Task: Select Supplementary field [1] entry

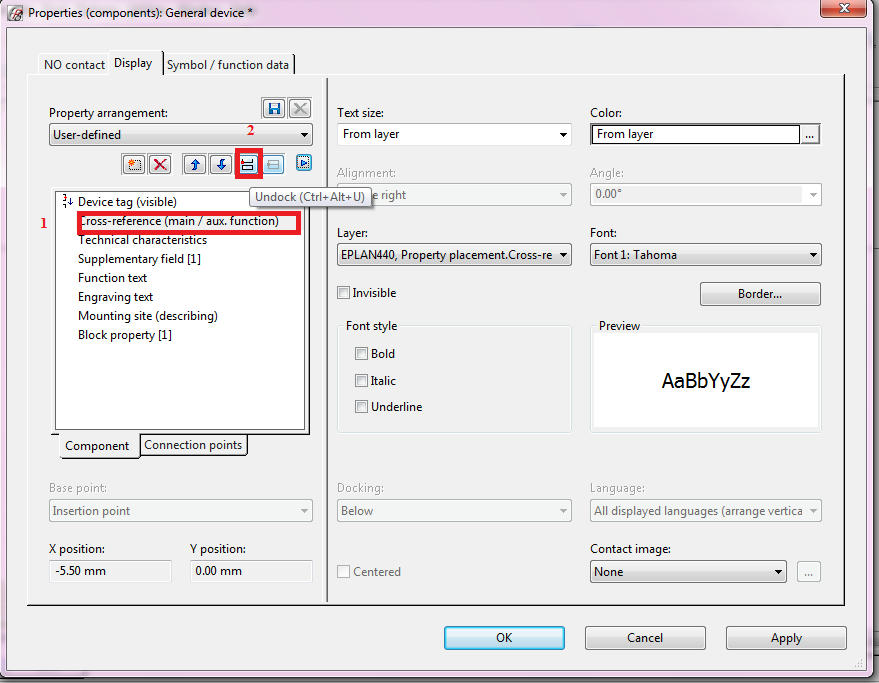Action: [139, 259]
